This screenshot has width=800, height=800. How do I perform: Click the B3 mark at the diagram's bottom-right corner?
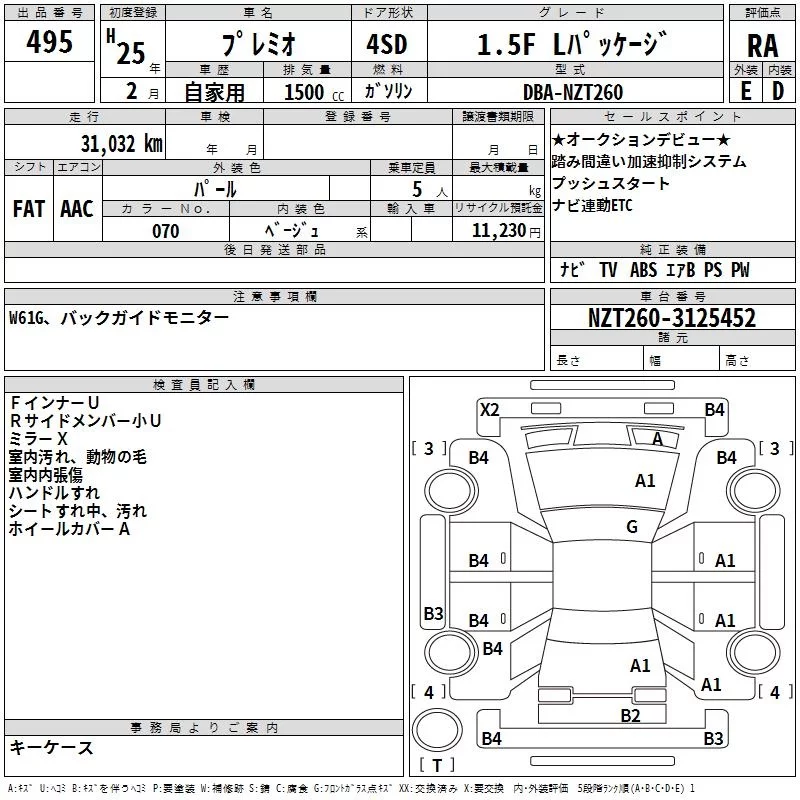click(x=713, y=739)
